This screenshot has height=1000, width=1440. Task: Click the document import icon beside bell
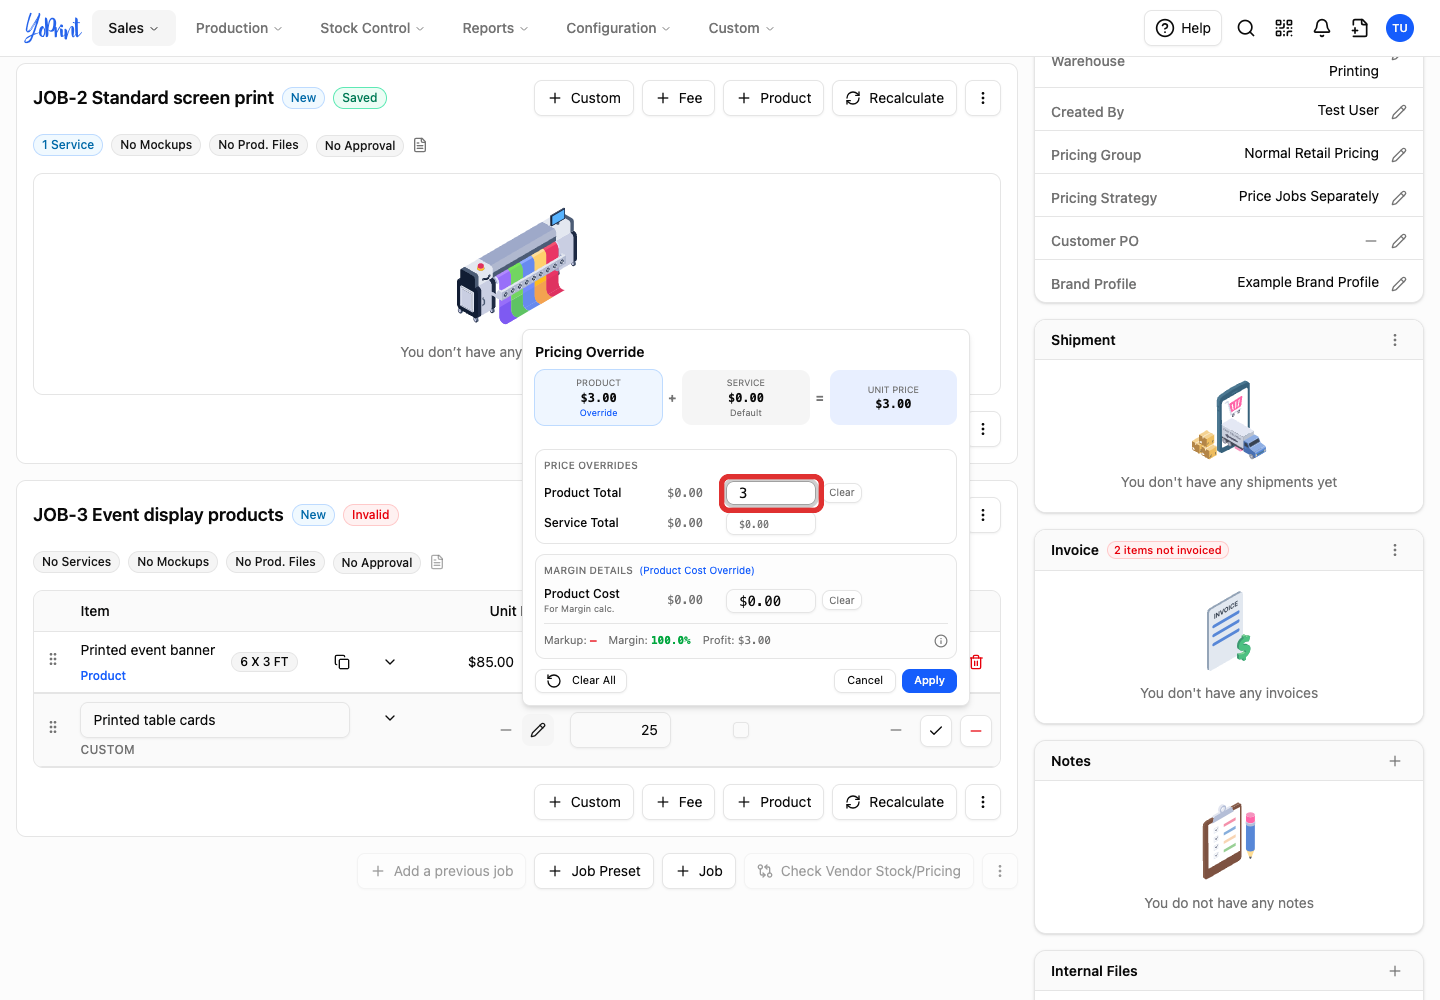click(1360, 28)
